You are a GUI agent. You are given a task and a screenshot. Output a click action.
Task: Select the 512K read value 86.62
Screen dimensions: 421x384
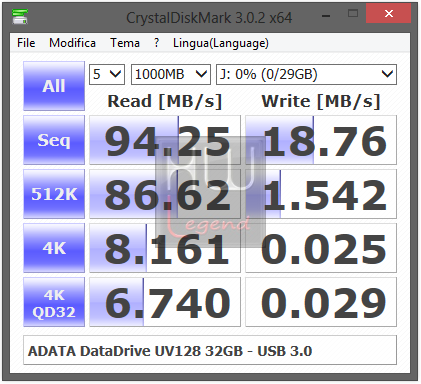pyautogui.click(x=165, y=194)
